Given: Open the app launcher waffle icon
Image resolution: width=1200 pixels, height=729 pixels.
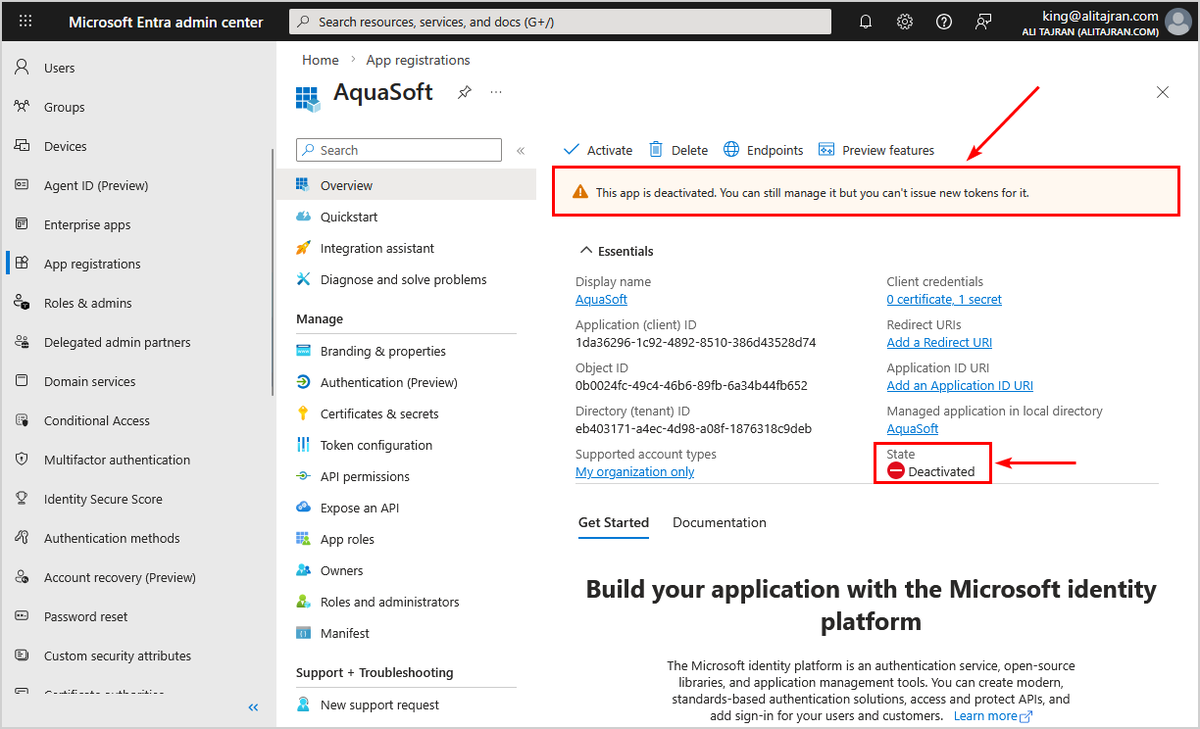Looking at the screenshot, I should tap(26, 21).
